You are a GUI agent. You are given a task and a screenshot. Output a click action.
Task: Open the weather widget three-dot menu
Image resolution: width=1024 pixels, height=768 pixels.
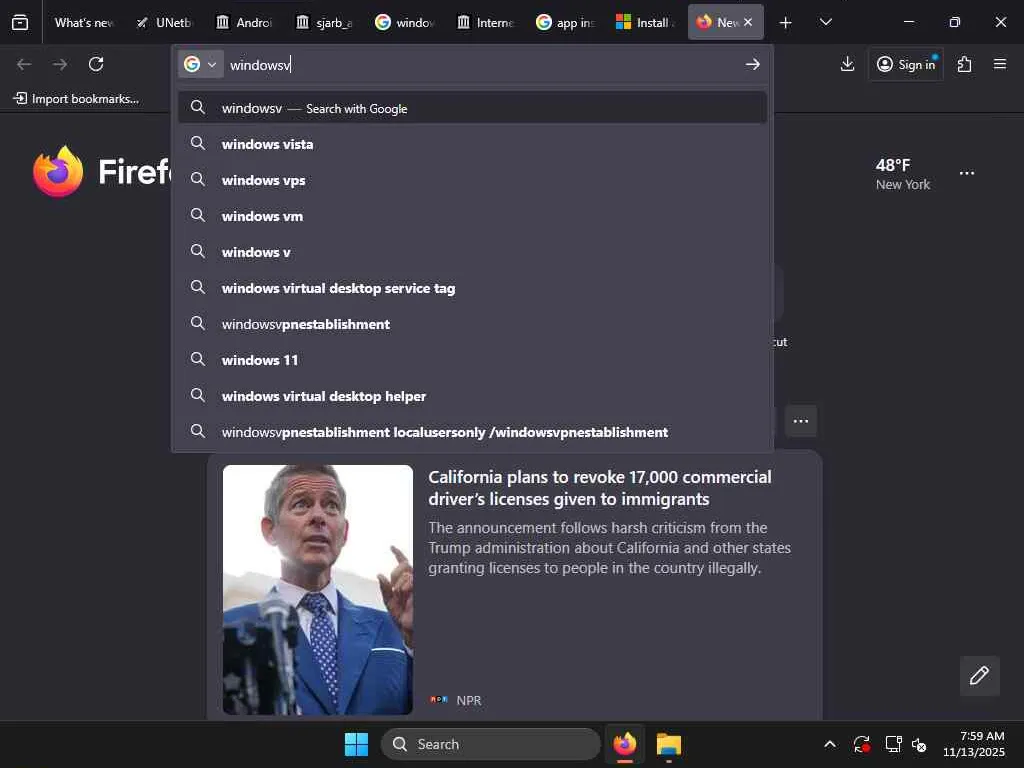point(967,173)
